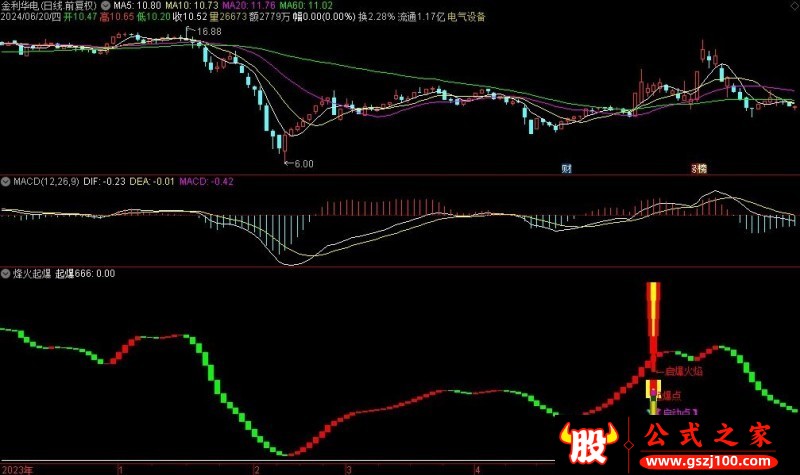Screen dimensions: 800x475
Task: Click the 6.00 low price label
Action: [304, 164]
